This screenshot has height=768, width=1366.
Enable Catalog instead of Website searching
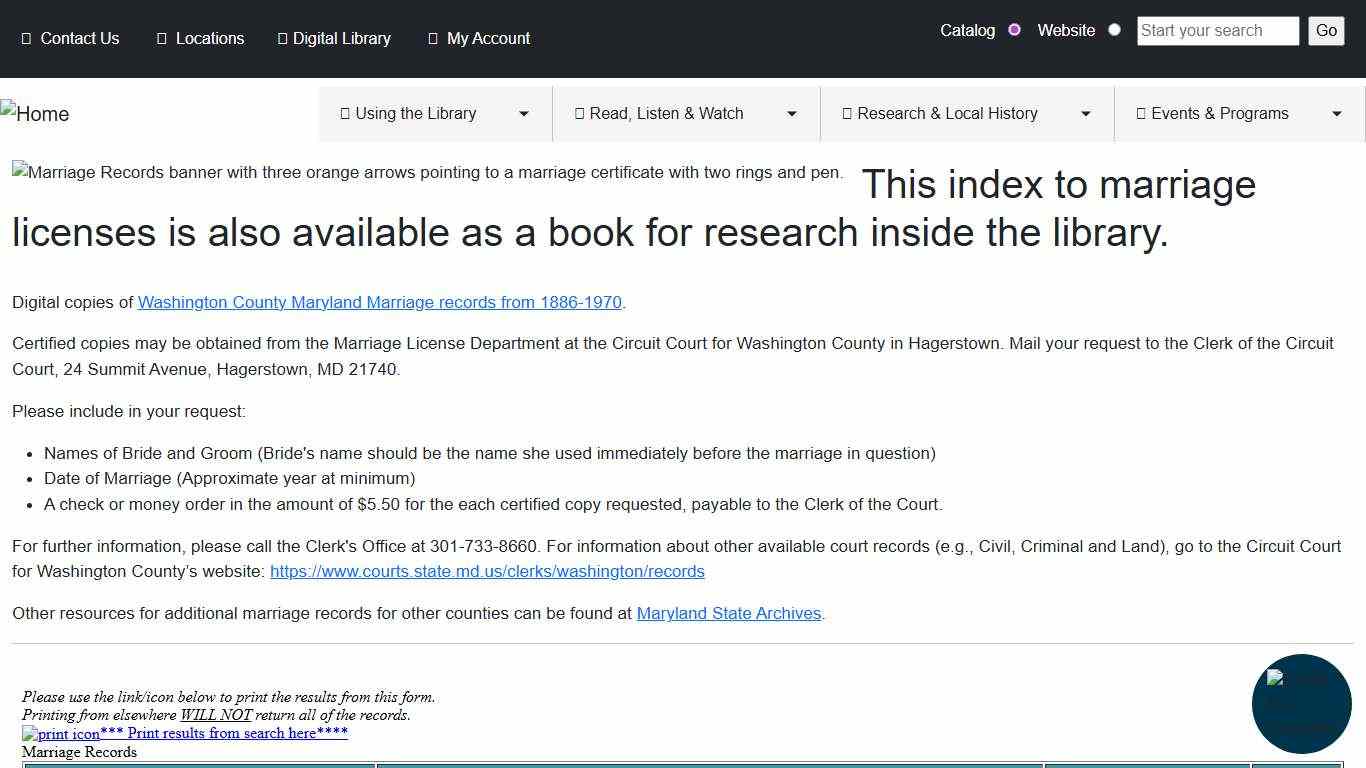click(1014, 30)
